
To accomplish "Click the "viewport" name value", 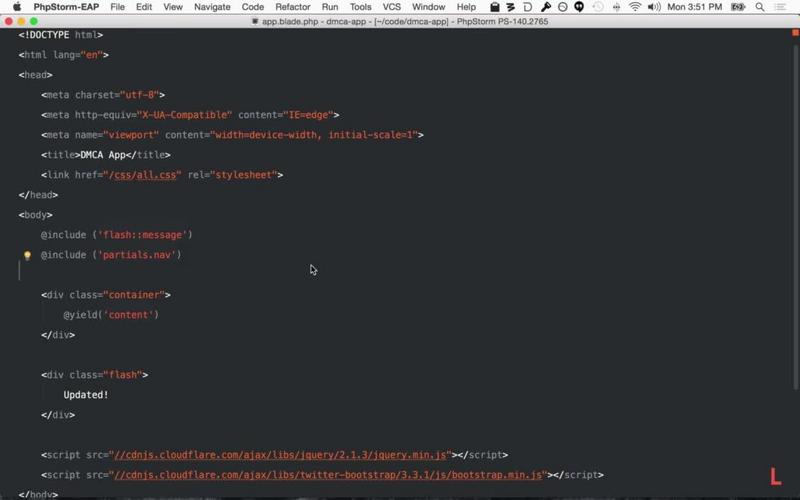I will [x=131, y=135].
